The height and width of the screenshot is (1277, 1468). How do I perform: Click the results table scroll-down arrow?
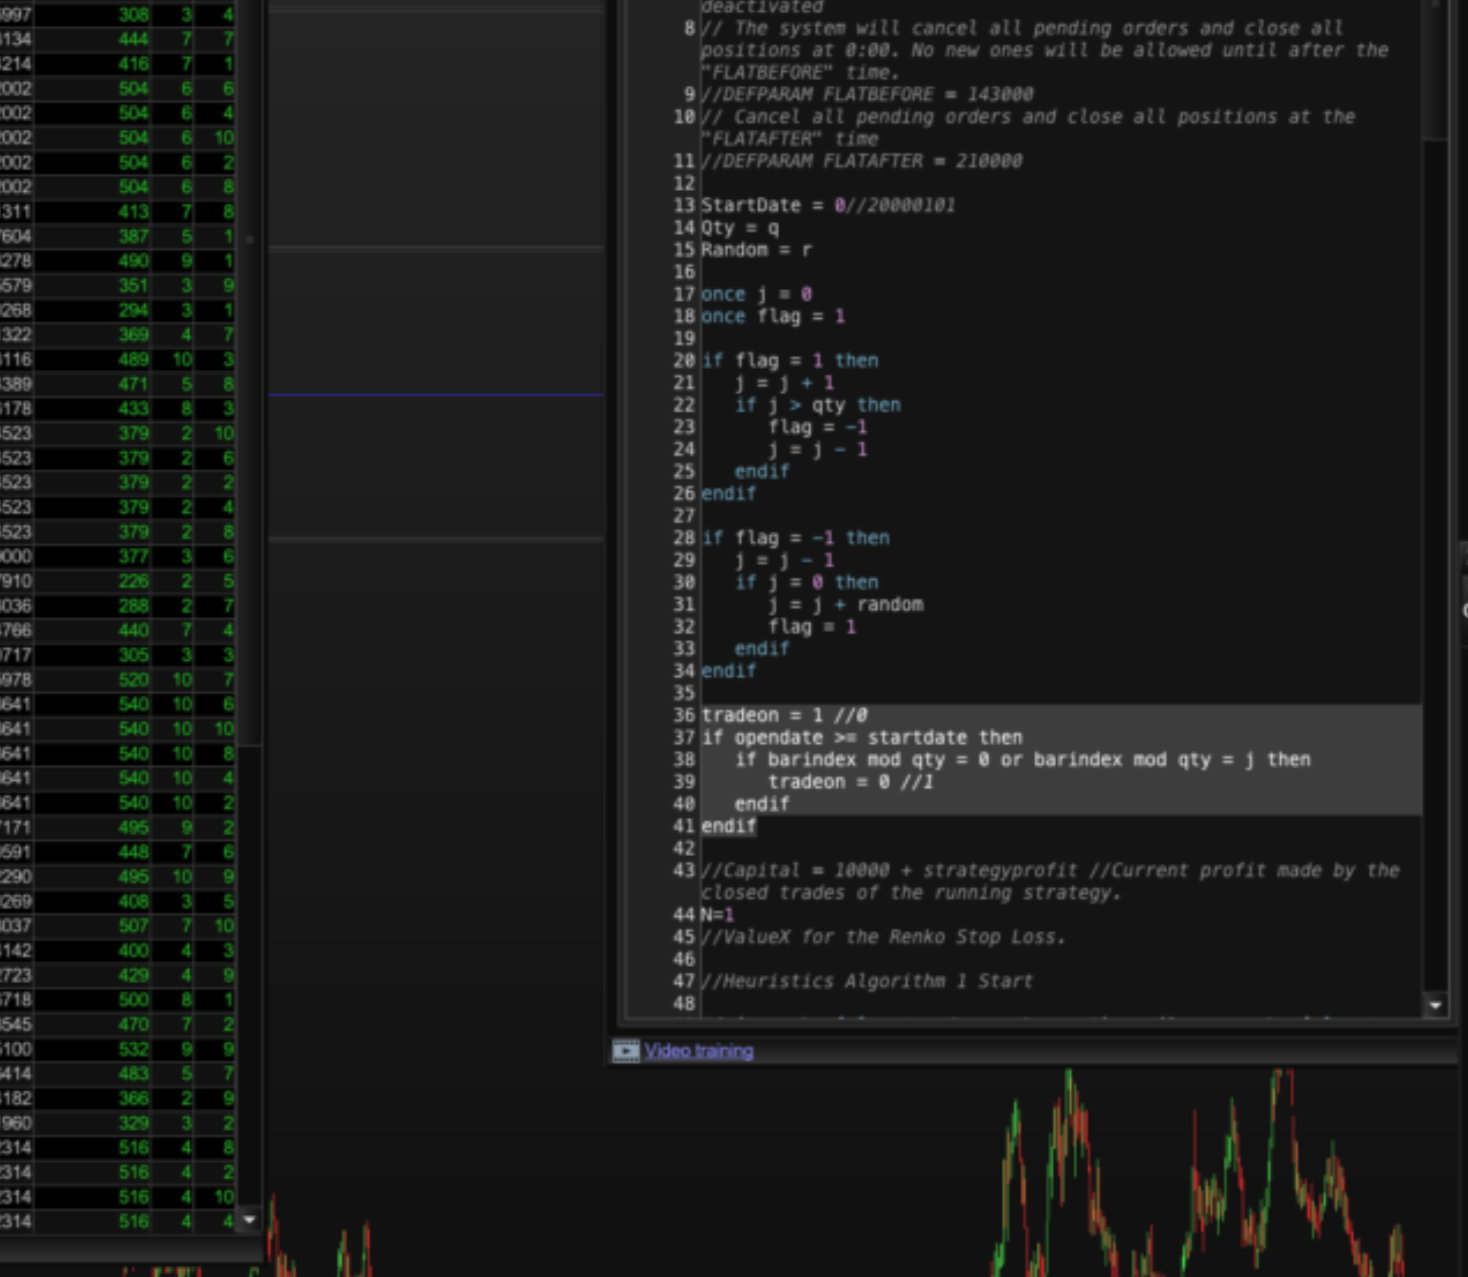pyautogui.click(x=249, y=1220)
